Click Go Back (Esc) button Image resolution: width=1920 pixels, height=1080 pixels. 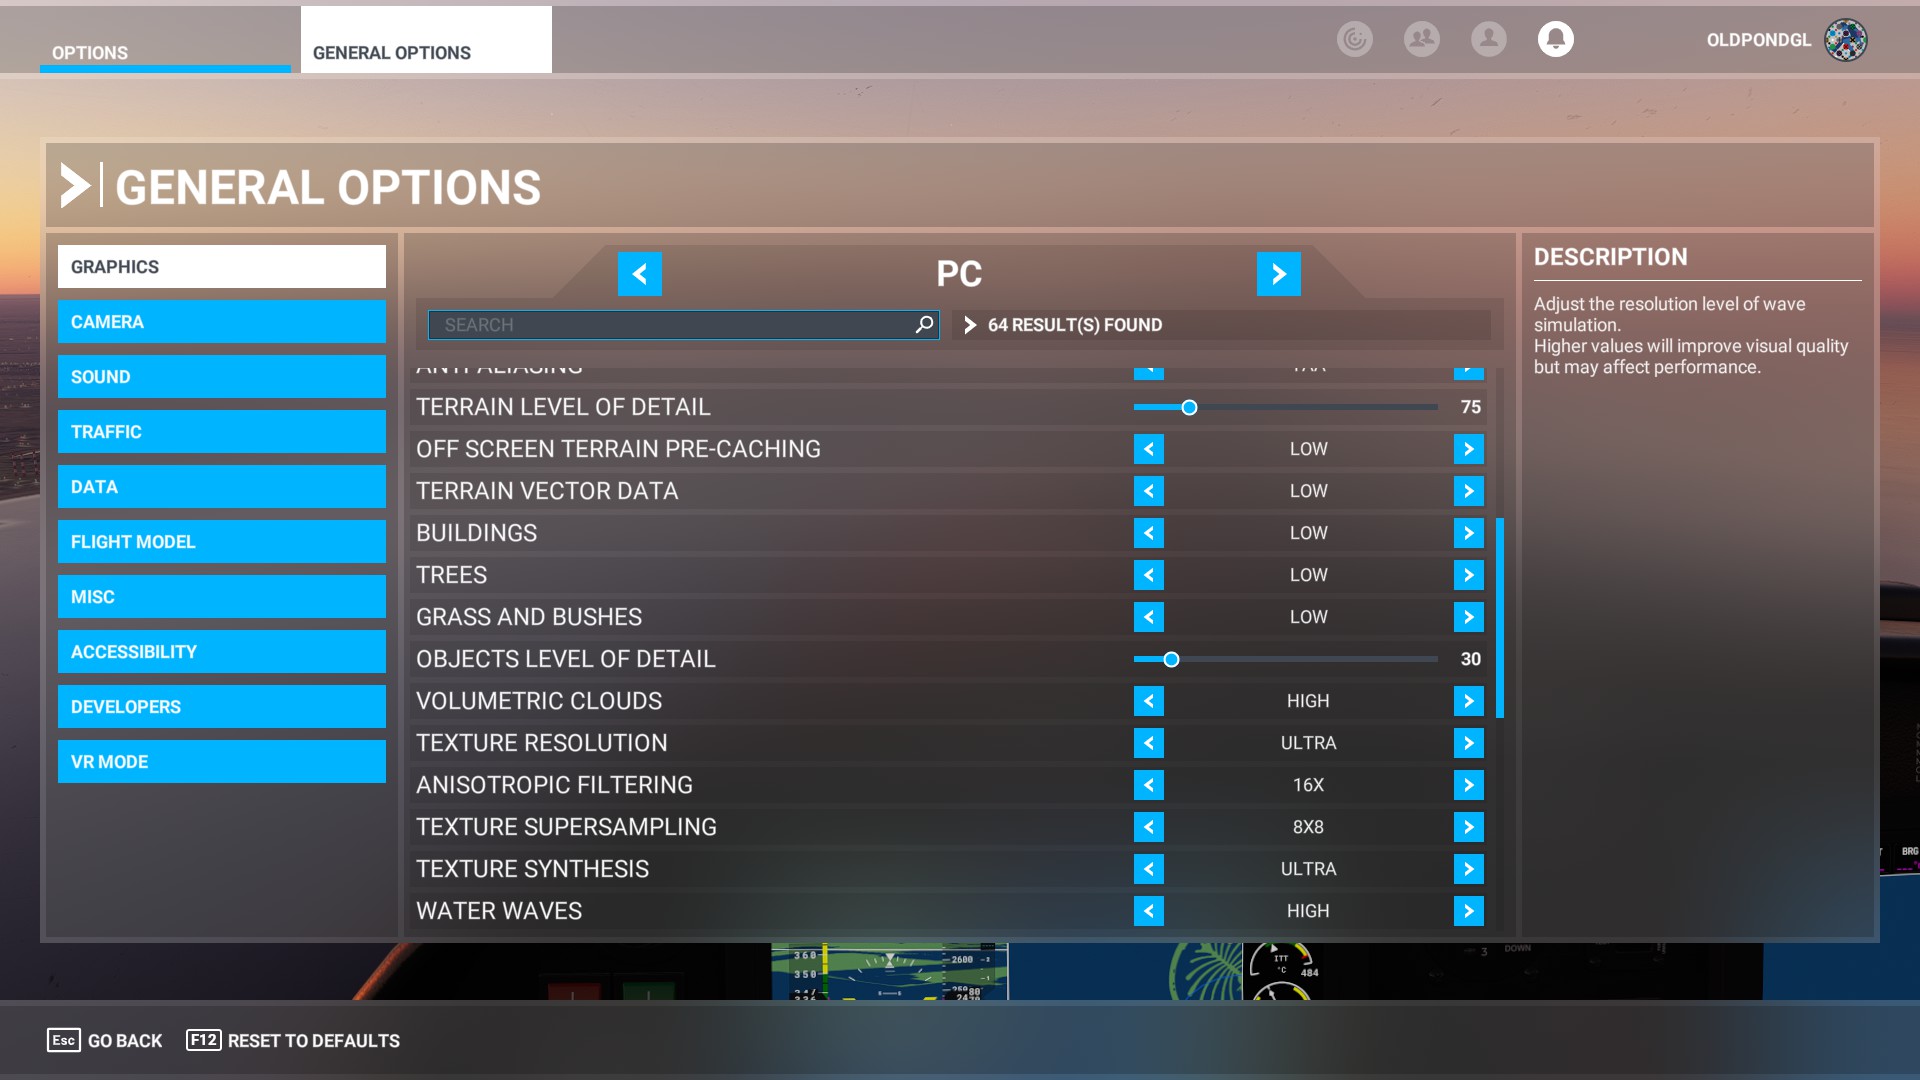coord(105,1041)
